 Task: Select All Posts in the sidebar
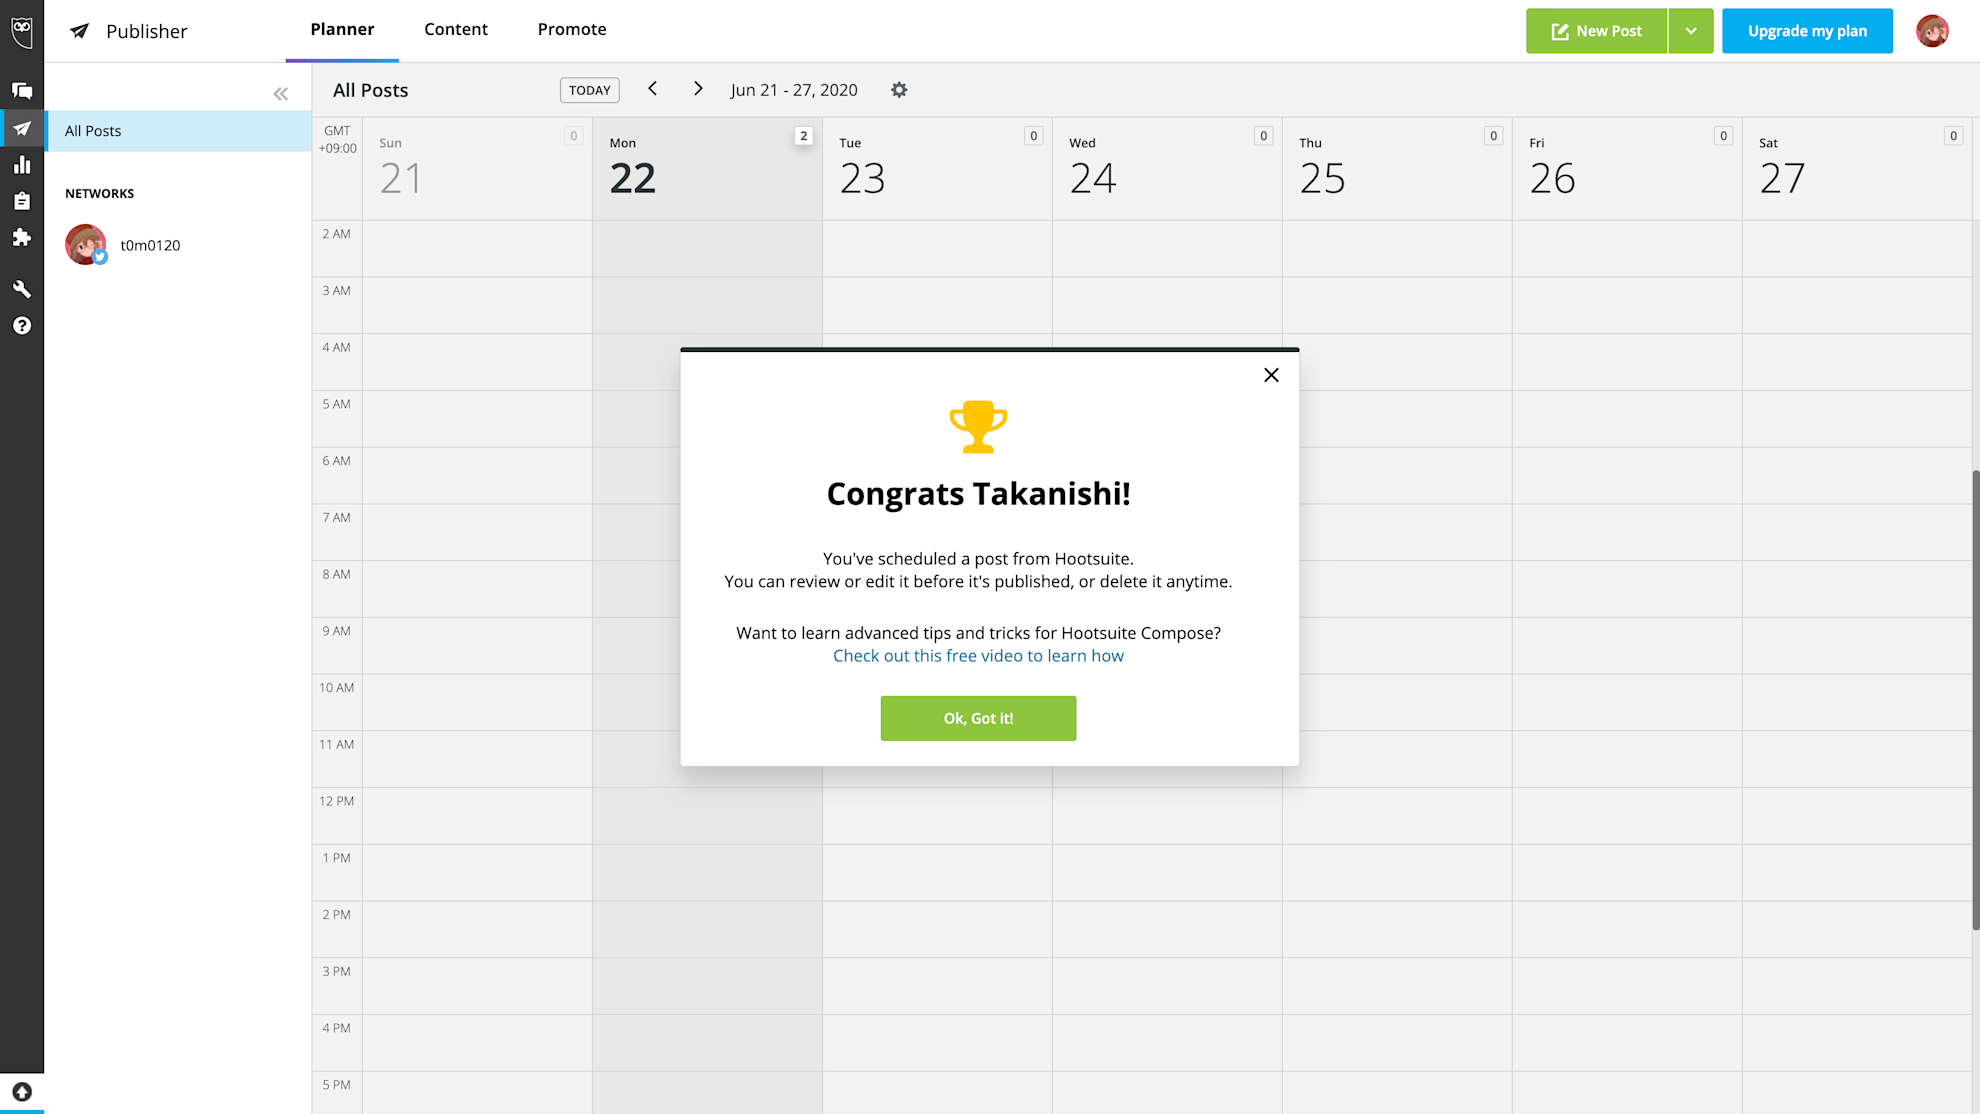(178, 131)
